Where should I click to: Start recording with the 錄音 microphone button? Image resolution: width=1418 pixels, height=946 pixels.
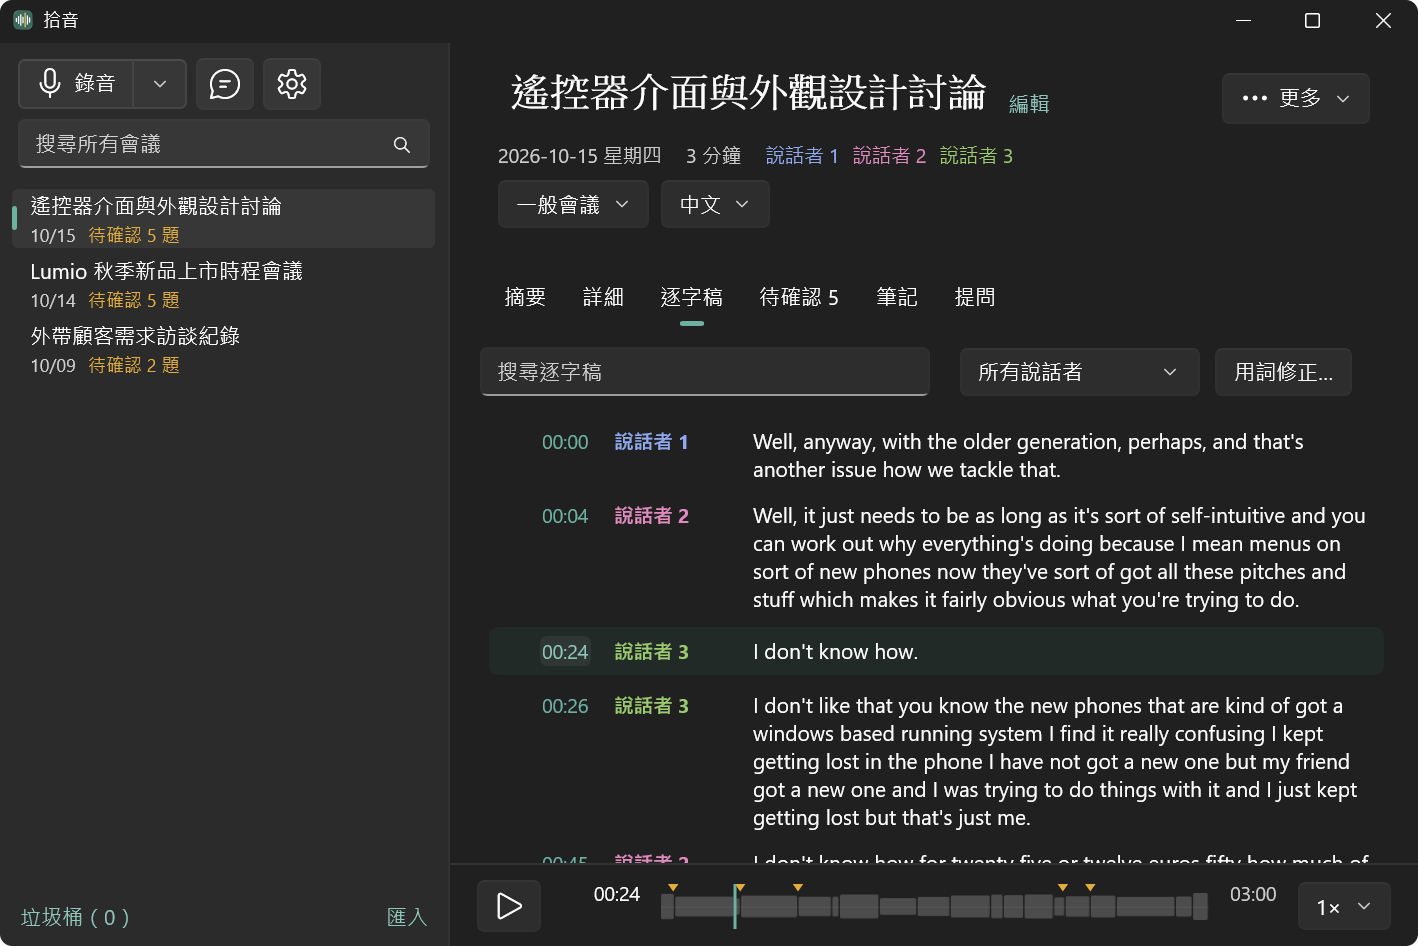76,84
